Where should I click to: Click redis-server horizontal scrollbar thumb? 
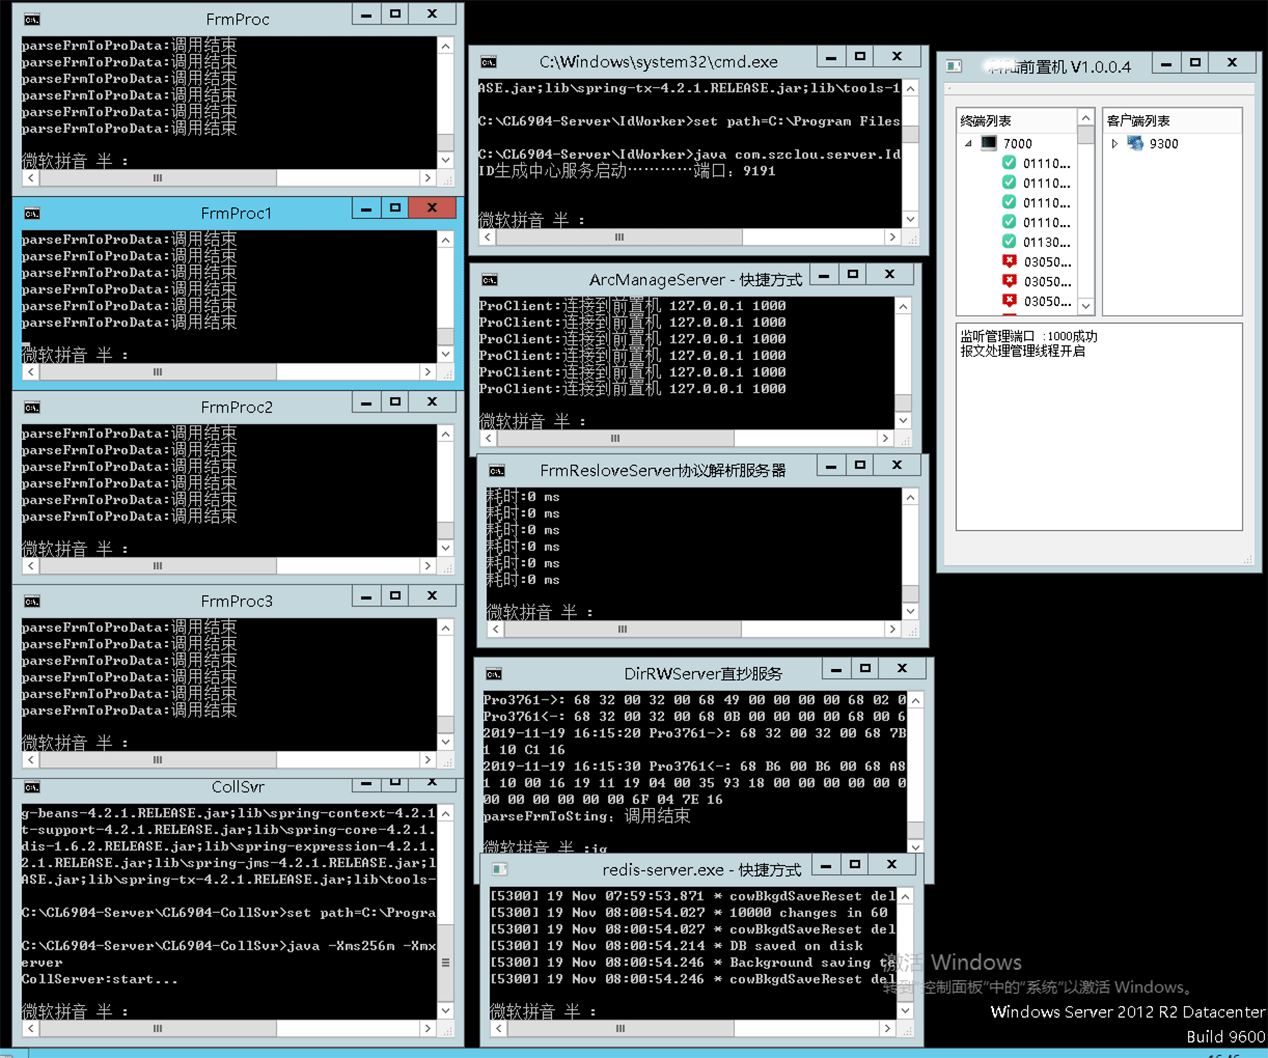(620, 1028)
